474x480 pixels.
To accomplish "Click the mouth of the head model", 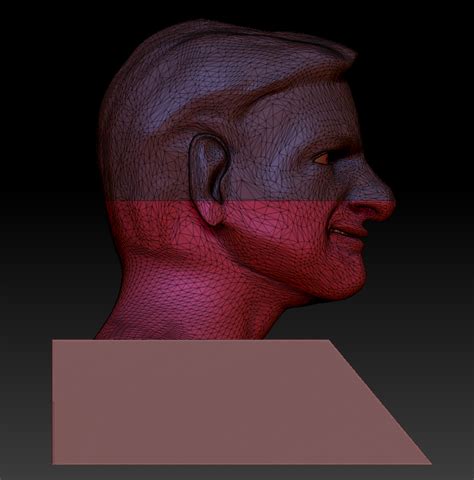I will click(347, 232).
